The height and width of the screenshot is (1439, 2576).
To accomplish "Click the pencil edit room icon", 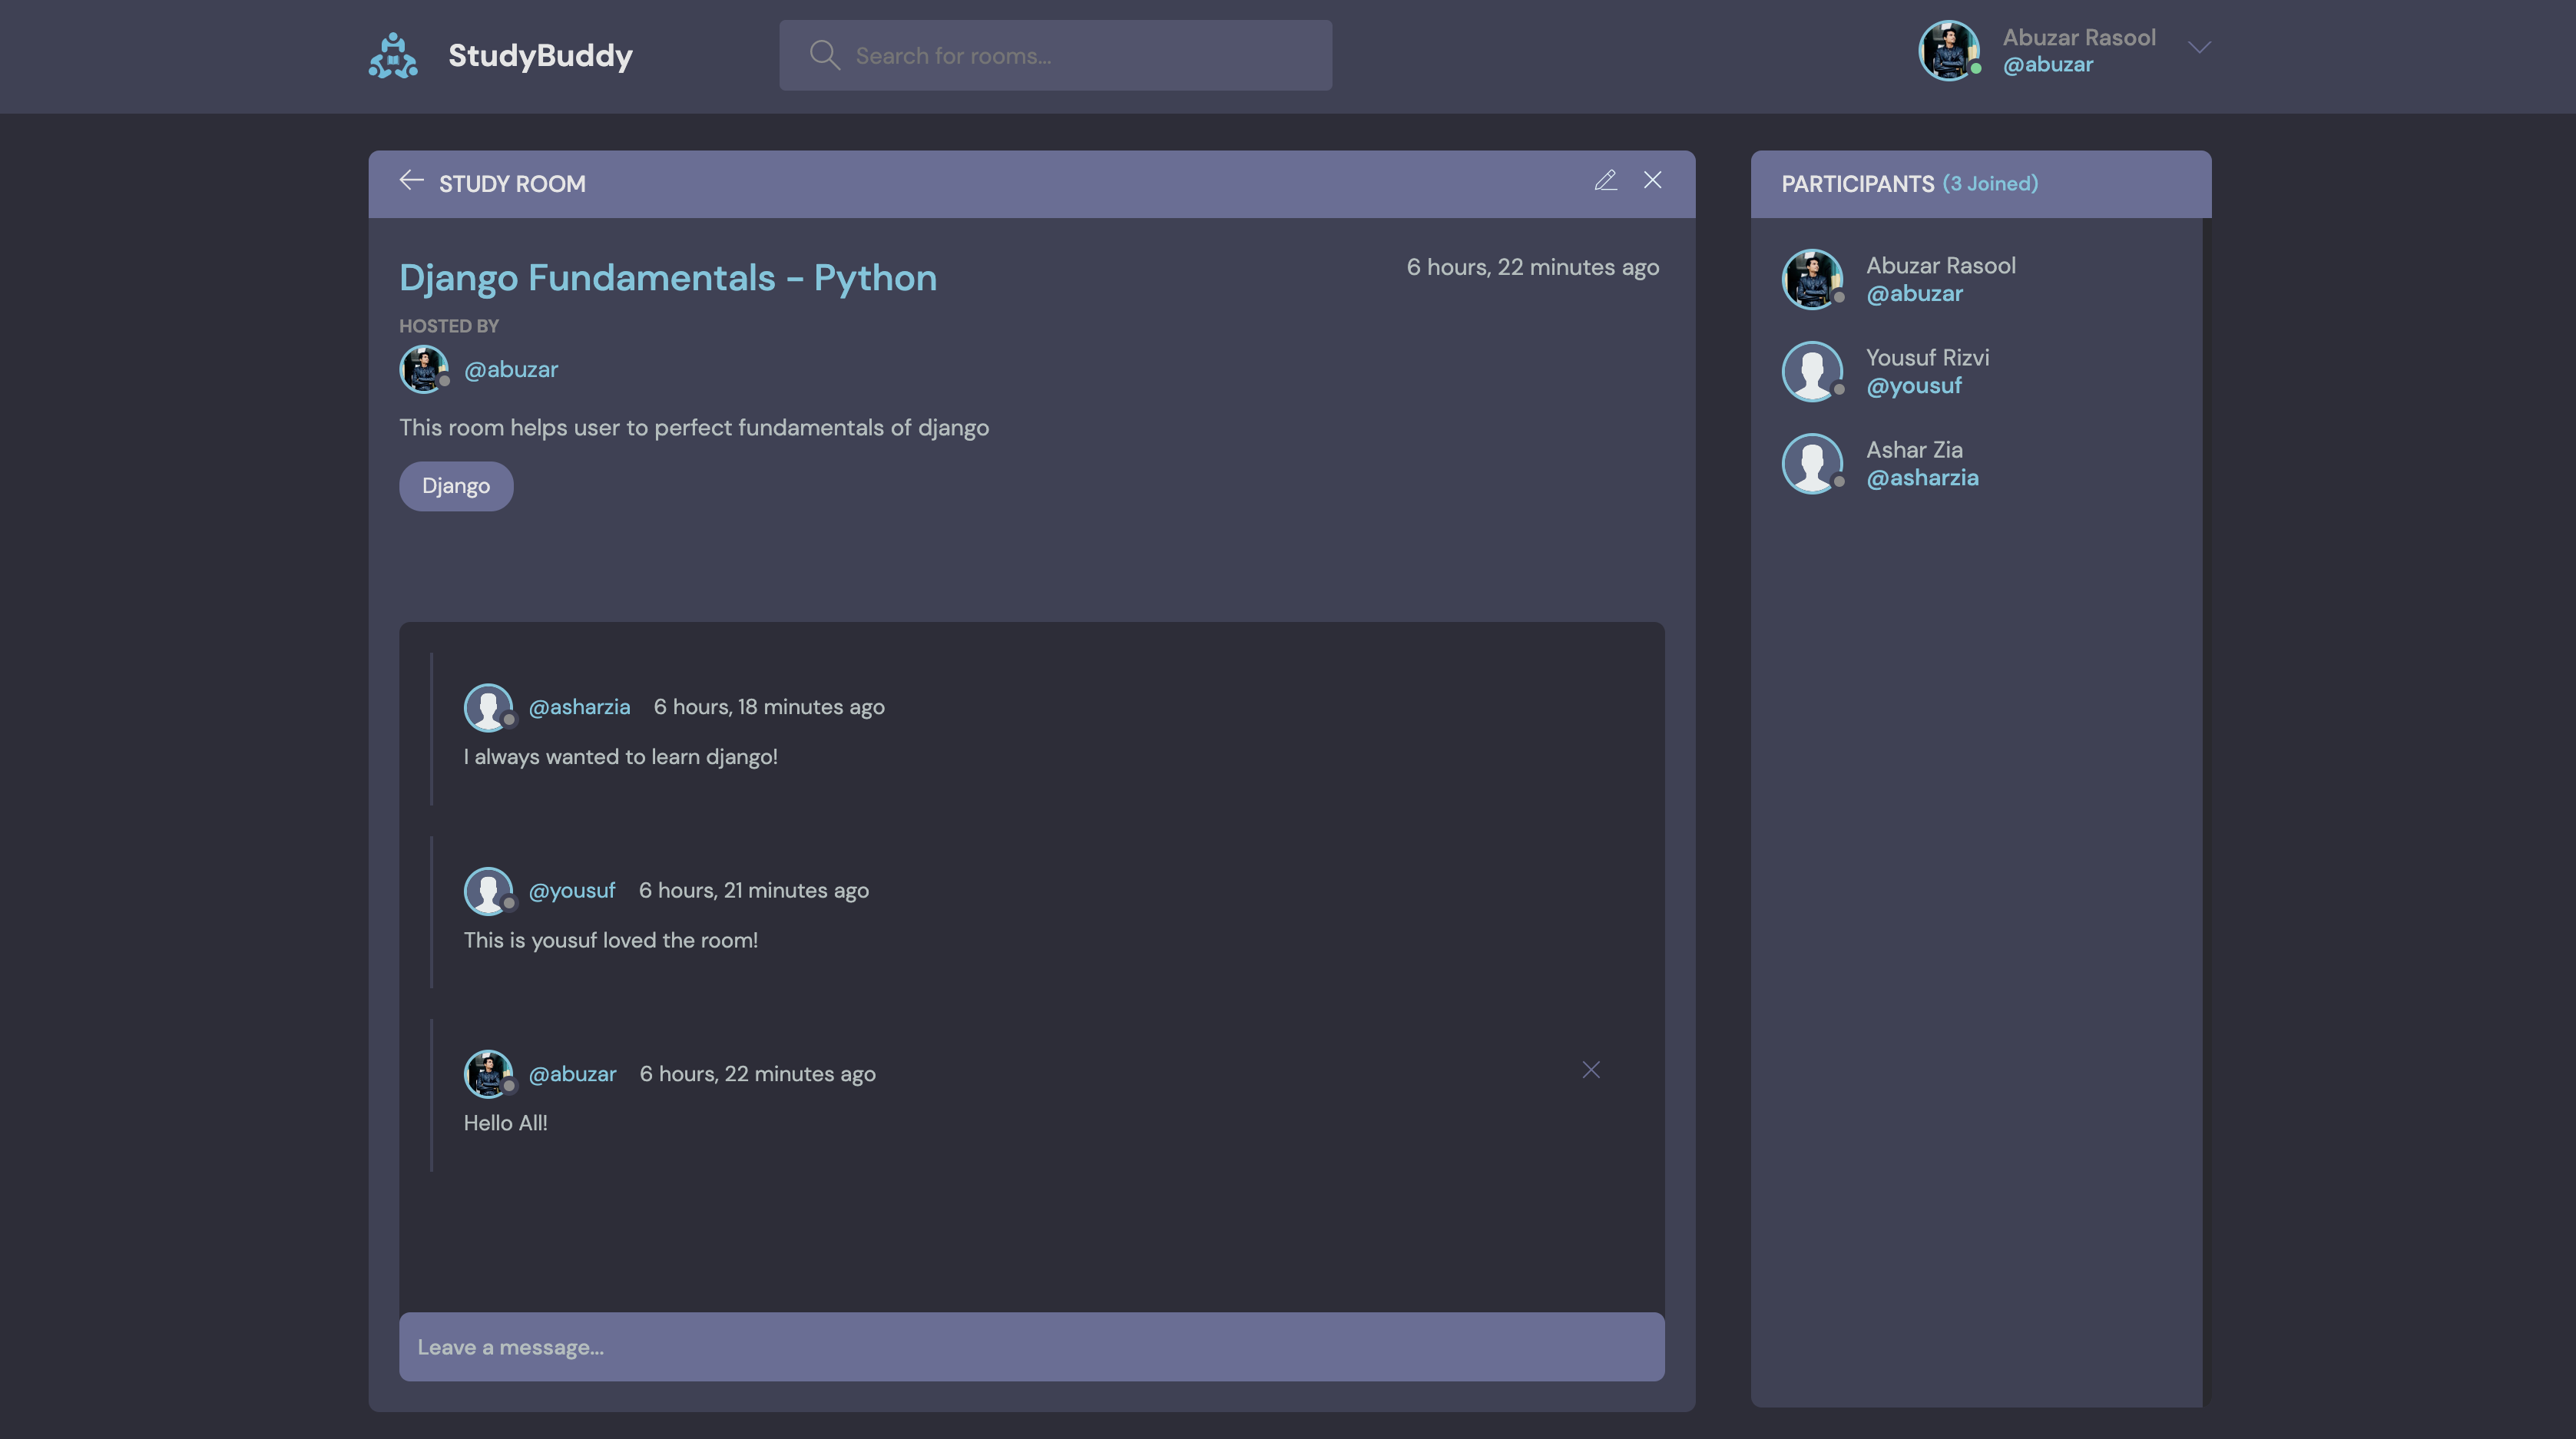I will pos(1605,181).
